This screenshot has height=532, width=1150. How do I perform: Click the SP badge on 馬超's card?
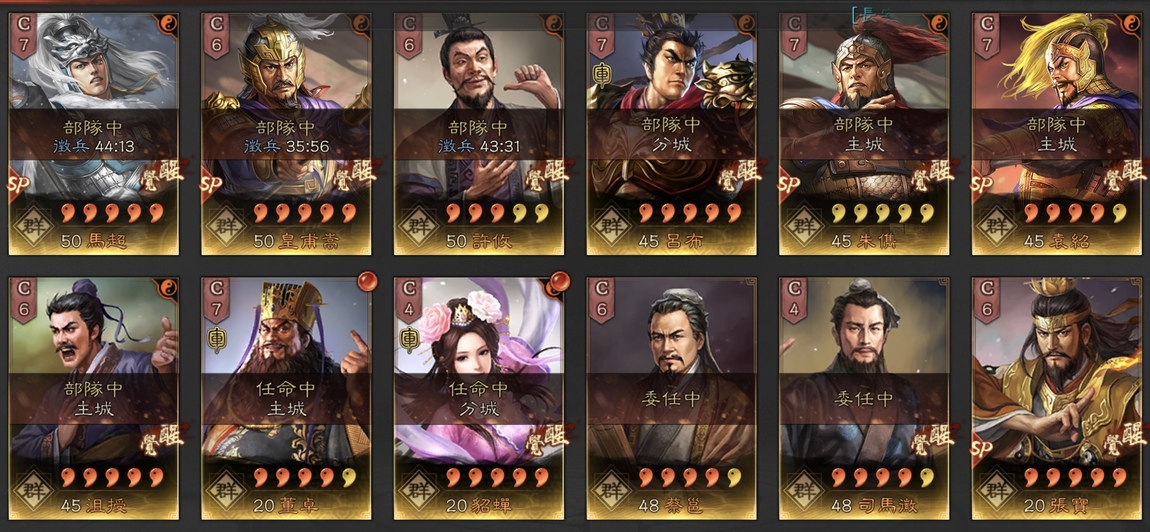pos(20,184)
